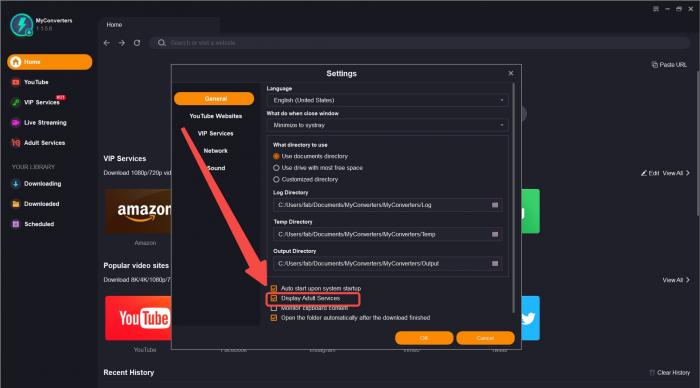Go forward with the right arrow icon
Viewport: 700px width, 388px height.
122,43
